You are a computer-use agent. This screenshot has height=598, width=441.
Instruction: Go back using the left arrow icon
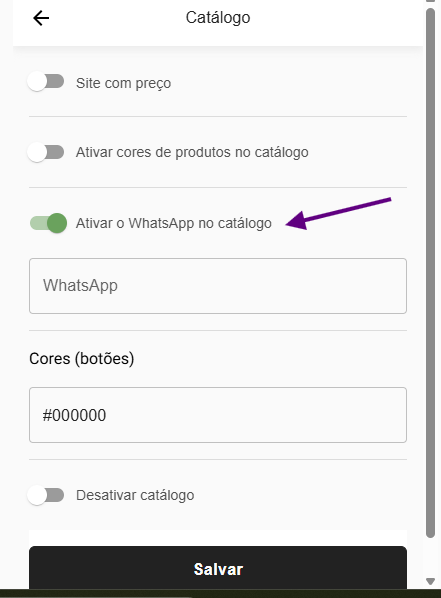click(41, 18)
